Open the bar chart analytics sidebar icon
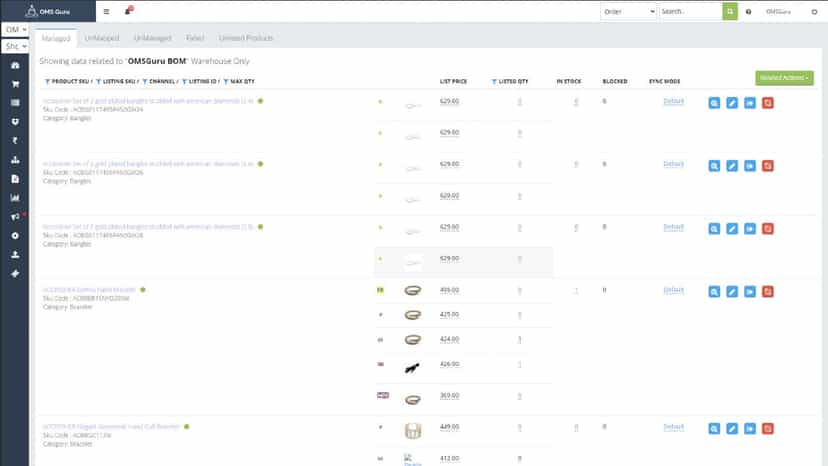 (15, 198)
